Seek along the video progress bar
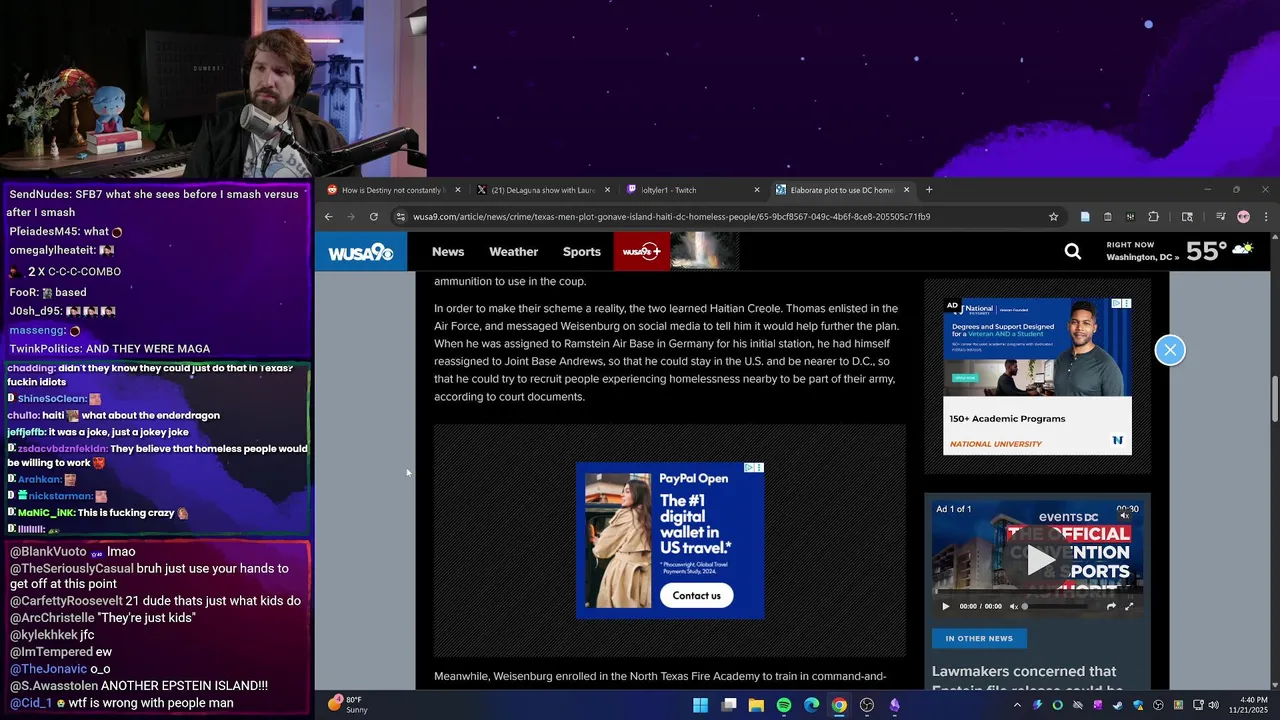 click(x=1037, y=590)
